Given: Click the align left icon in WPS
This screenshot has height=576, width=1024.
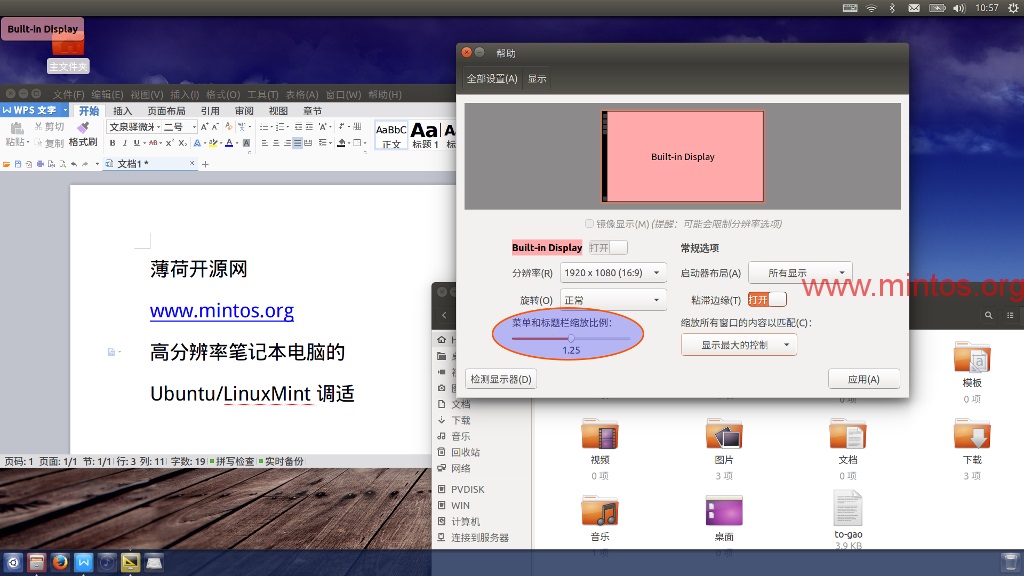Looking at the screenshot, I should 264,143.
